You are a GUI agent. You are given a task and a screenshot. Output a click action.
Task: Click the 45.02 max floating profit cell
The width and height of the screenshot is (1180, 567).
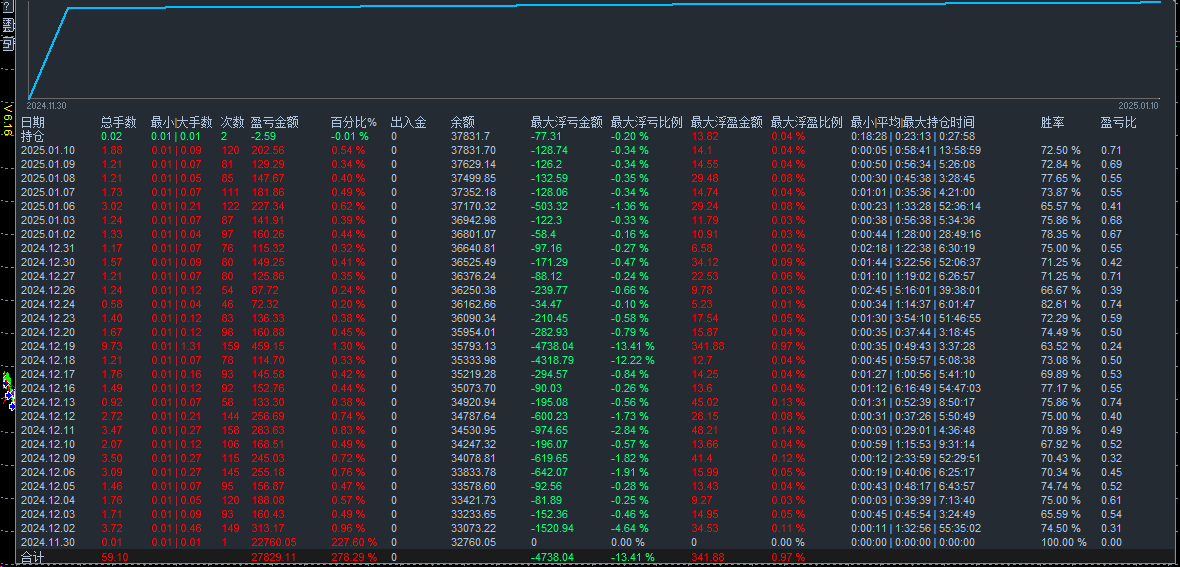coord(704,401)
